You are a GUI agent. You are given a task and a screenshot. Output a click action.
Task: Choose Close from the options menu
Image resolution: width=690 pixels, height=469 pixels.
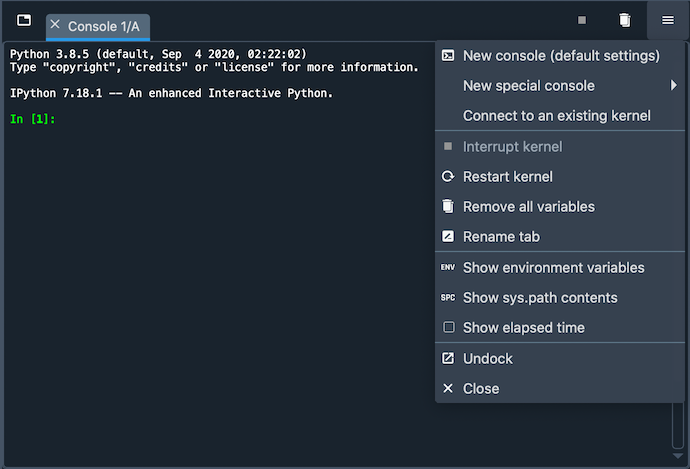click(x=480, y=389)
